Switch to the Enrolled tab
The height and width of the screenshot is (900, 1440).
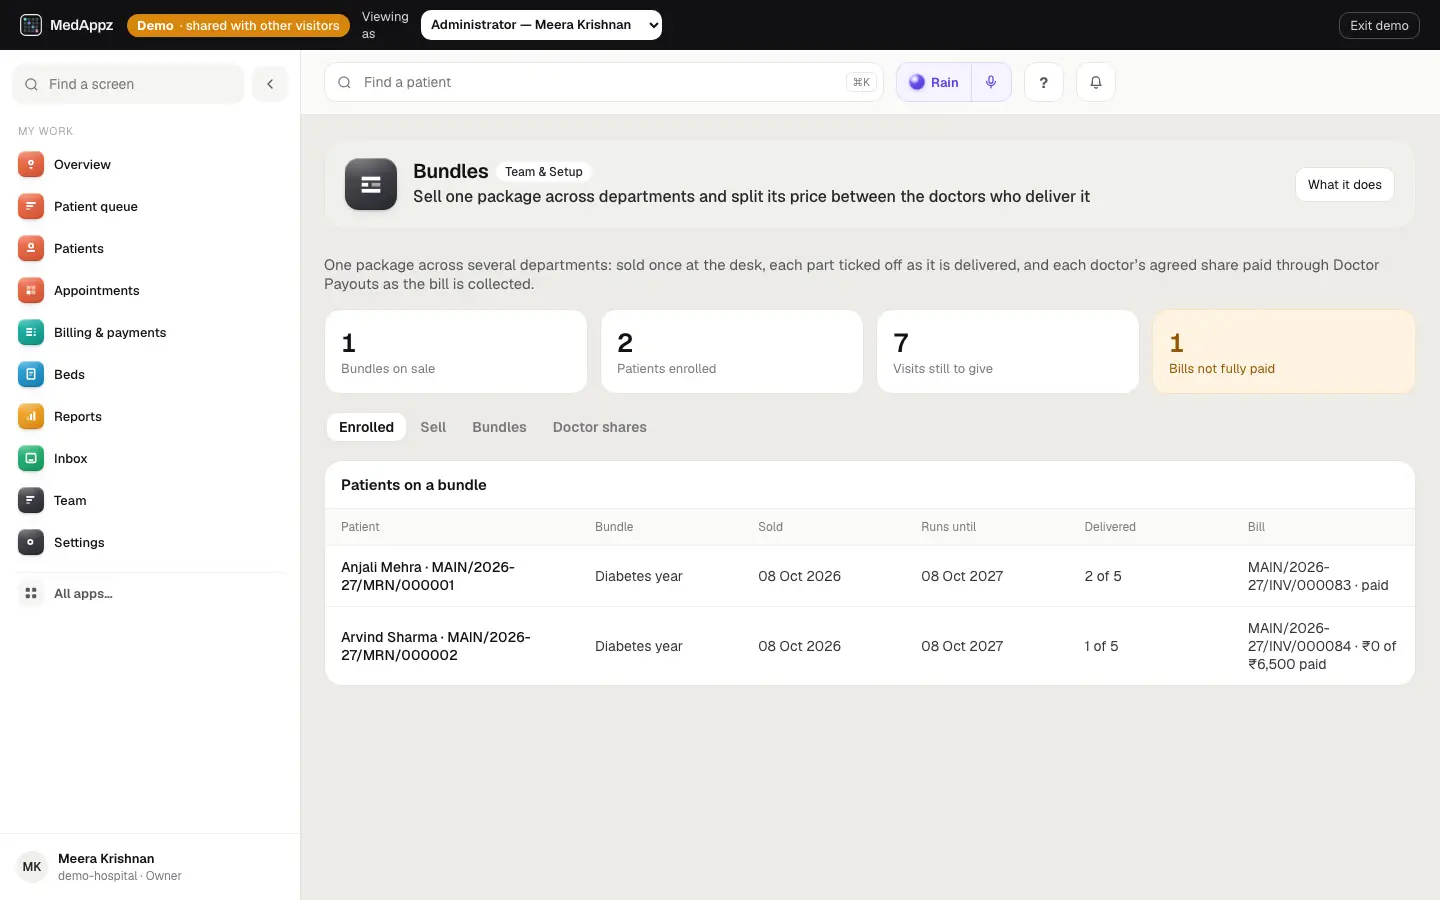(366, 427)
